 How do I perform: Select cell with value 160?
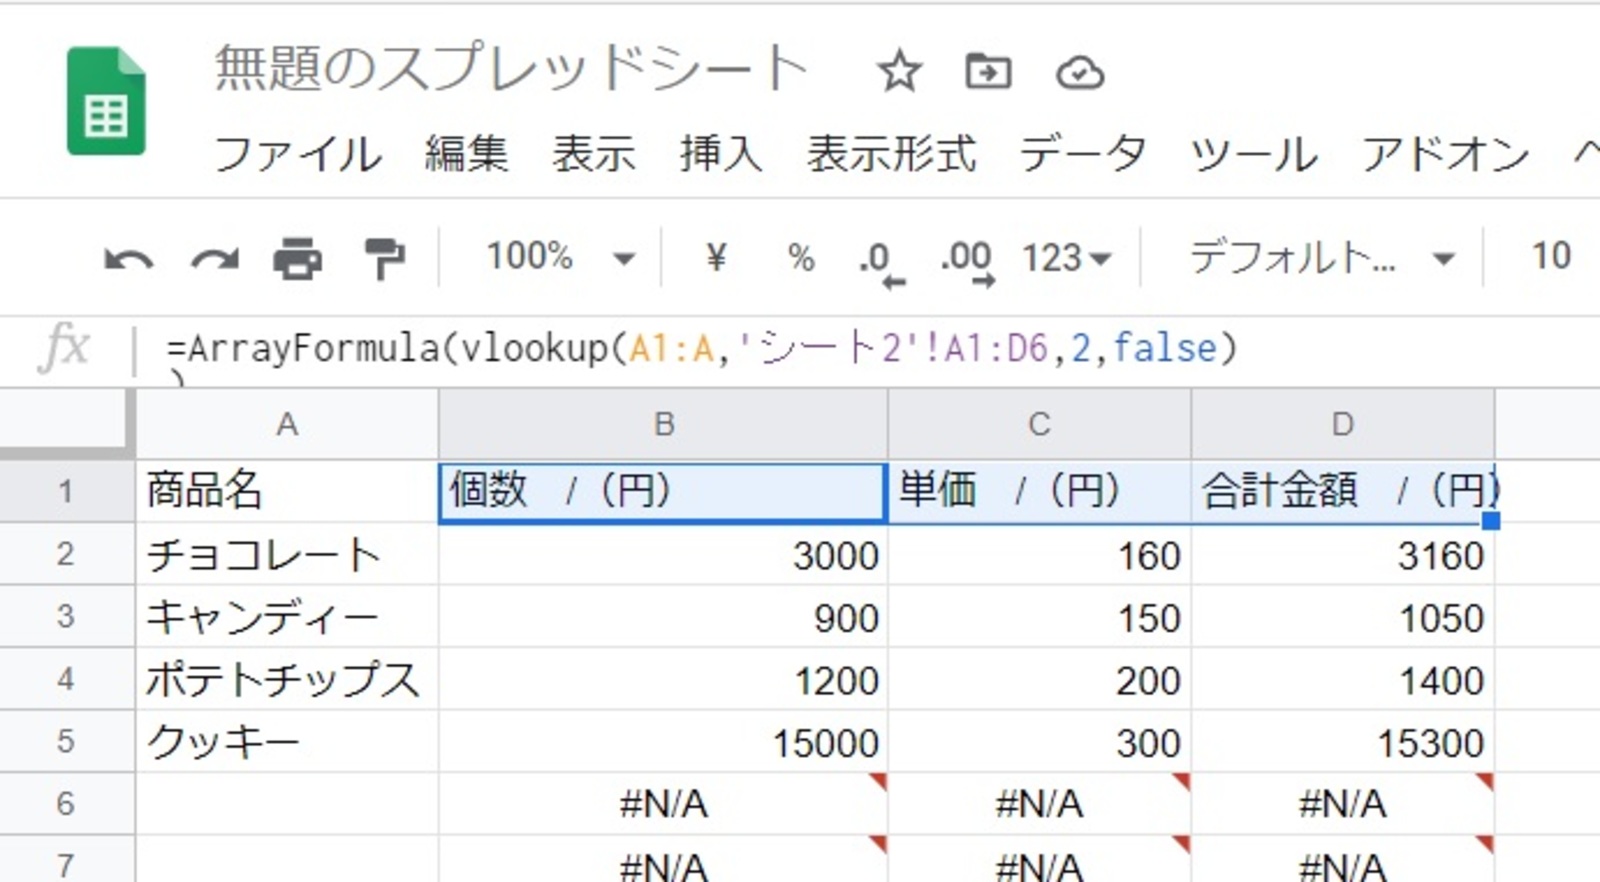(x=1039, y=554)
